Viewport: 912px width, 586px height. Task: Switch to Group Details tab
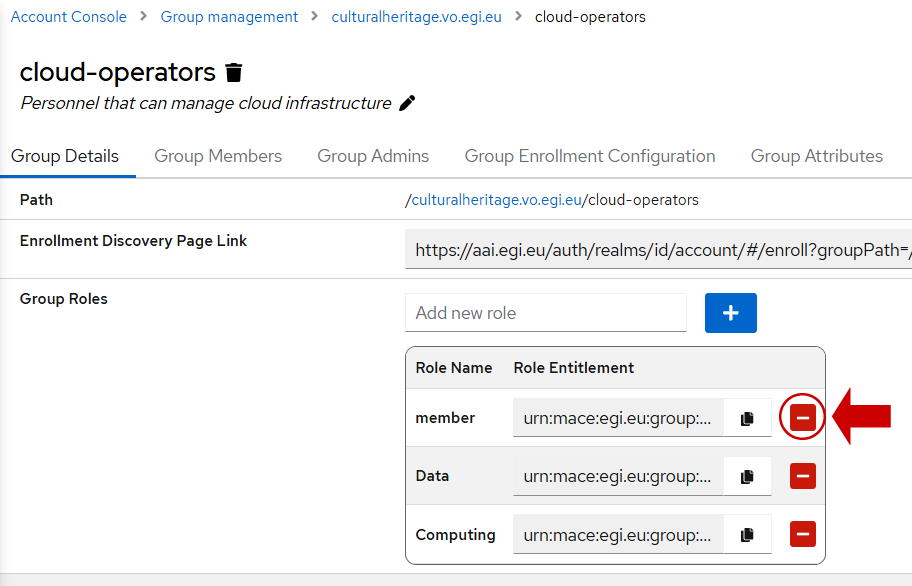(x=65, y=156)
